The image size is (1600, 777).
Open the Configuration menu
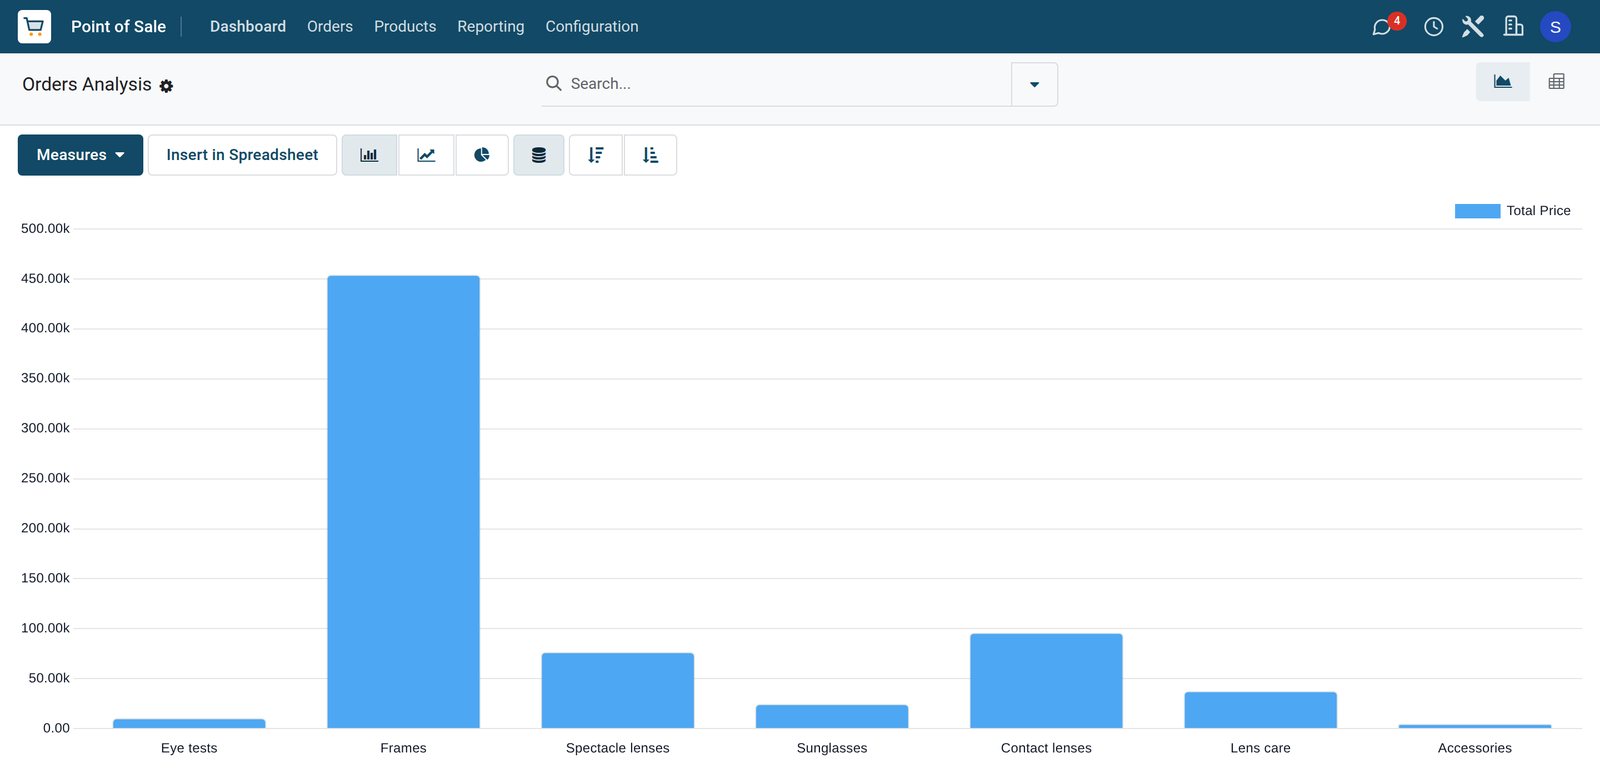(x=592, y=26)
